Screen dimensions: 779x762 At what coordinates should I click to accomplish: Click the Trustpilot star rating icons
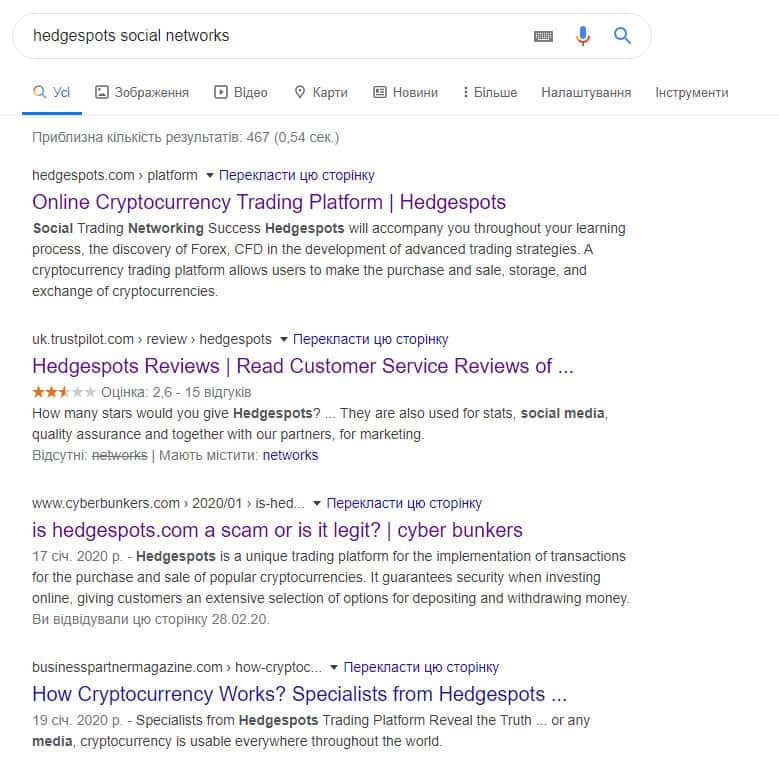coord(64,392)
